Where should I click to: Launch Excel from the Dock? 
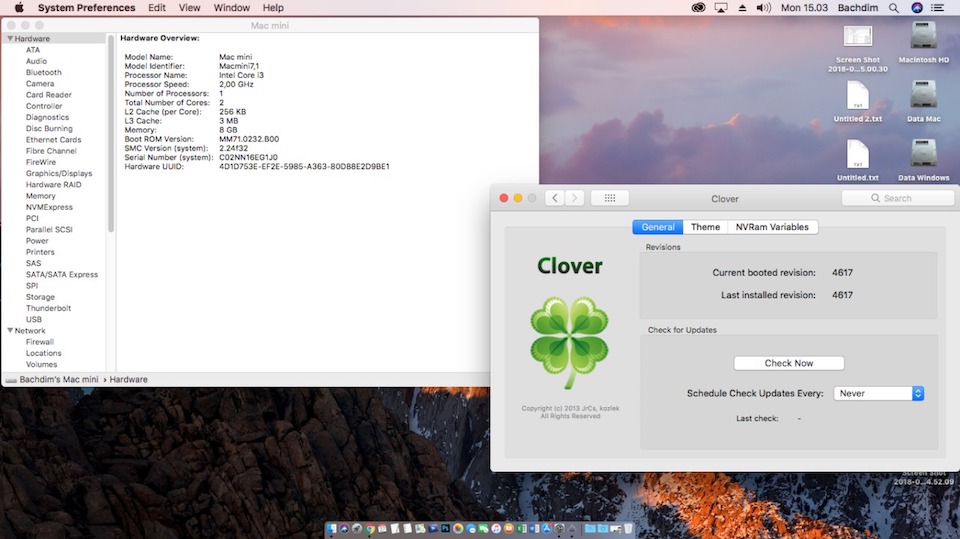coord(522,529)
